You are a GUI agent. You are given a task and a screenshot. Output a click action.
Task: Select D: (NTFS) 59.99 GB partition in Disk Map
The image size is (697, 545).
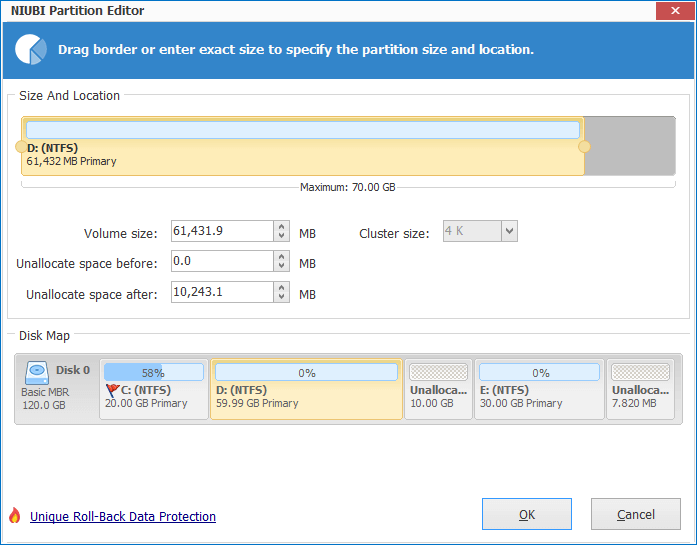[x=306, y=389]
